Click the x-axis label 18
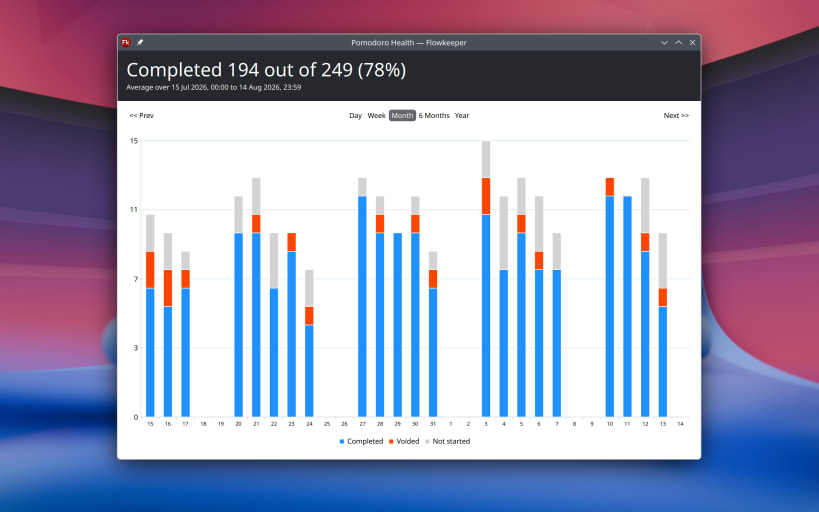Image resolution: width=819 pixels, height=512 pixels. pos(203,424)
